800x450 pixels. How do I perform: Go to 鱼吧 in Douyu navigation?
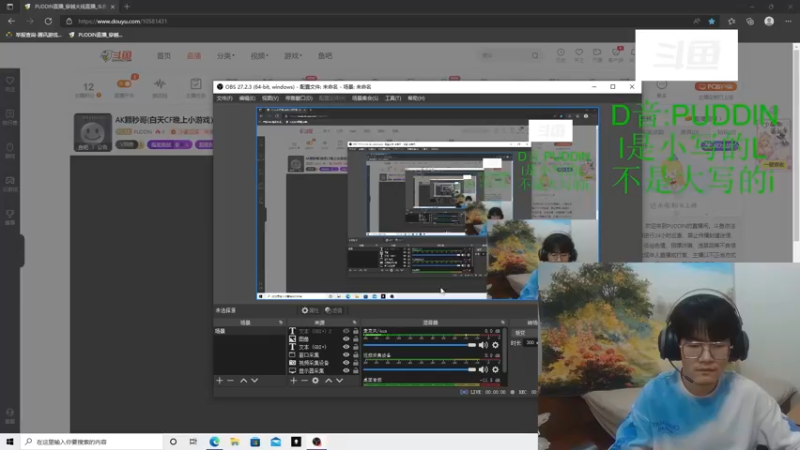click(x=325, y=56)
